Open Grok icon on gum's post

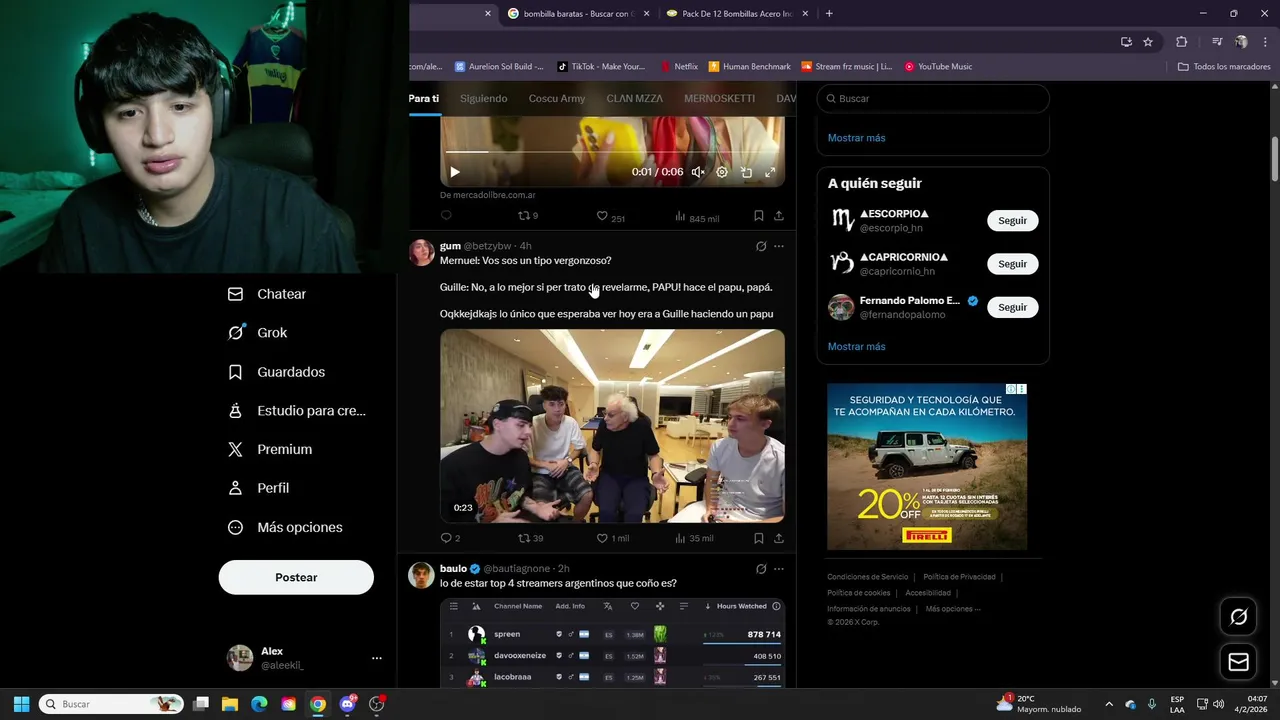coord(761,246)
